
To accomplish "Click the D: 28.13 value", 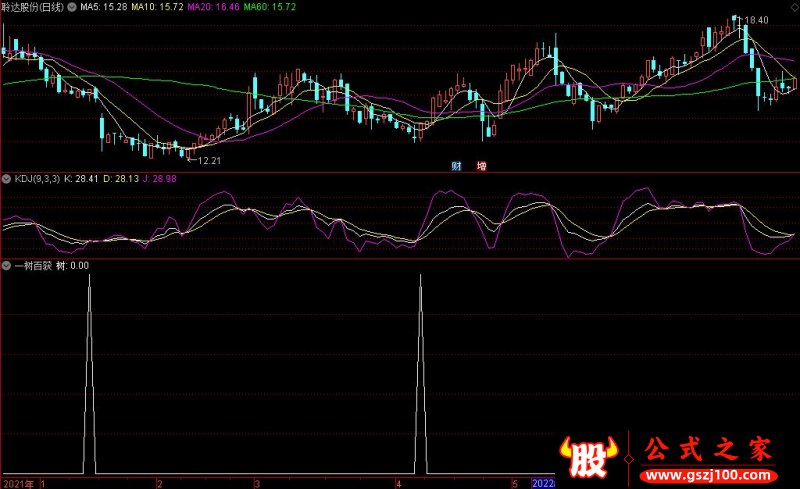I will [x=121, y=179].
